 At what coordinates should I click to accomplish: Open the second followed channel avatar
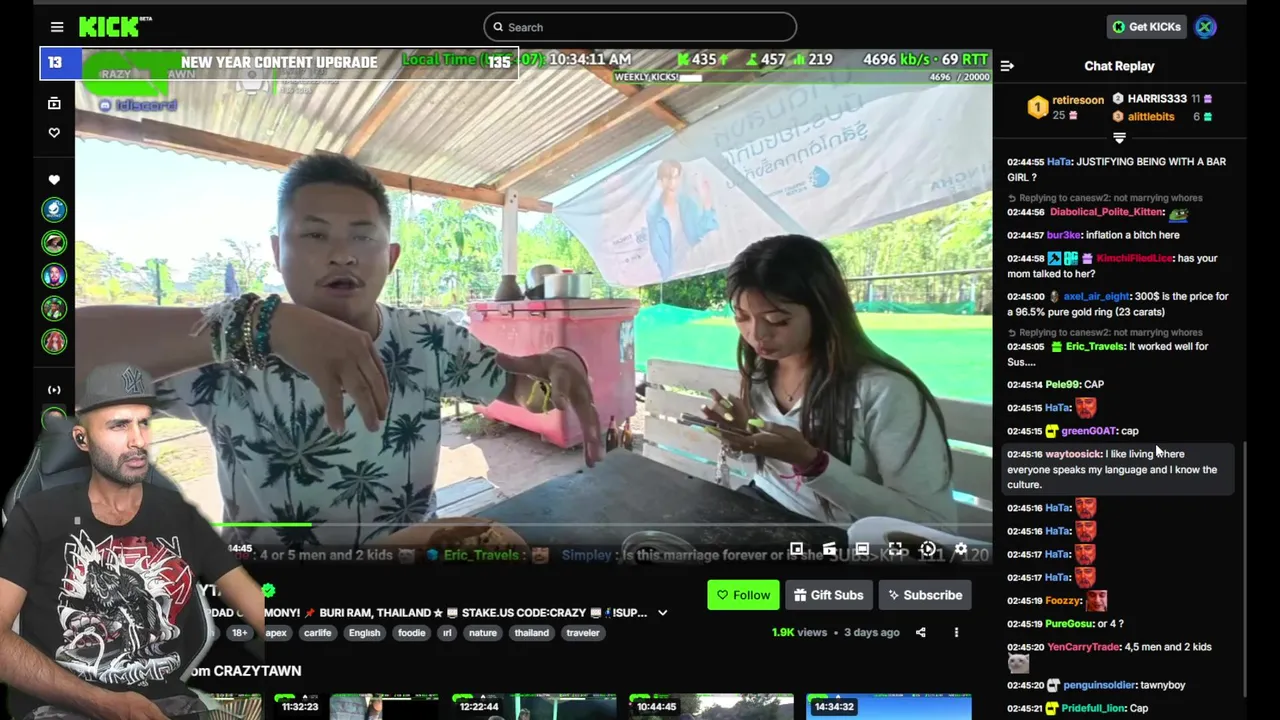point(54,242)
